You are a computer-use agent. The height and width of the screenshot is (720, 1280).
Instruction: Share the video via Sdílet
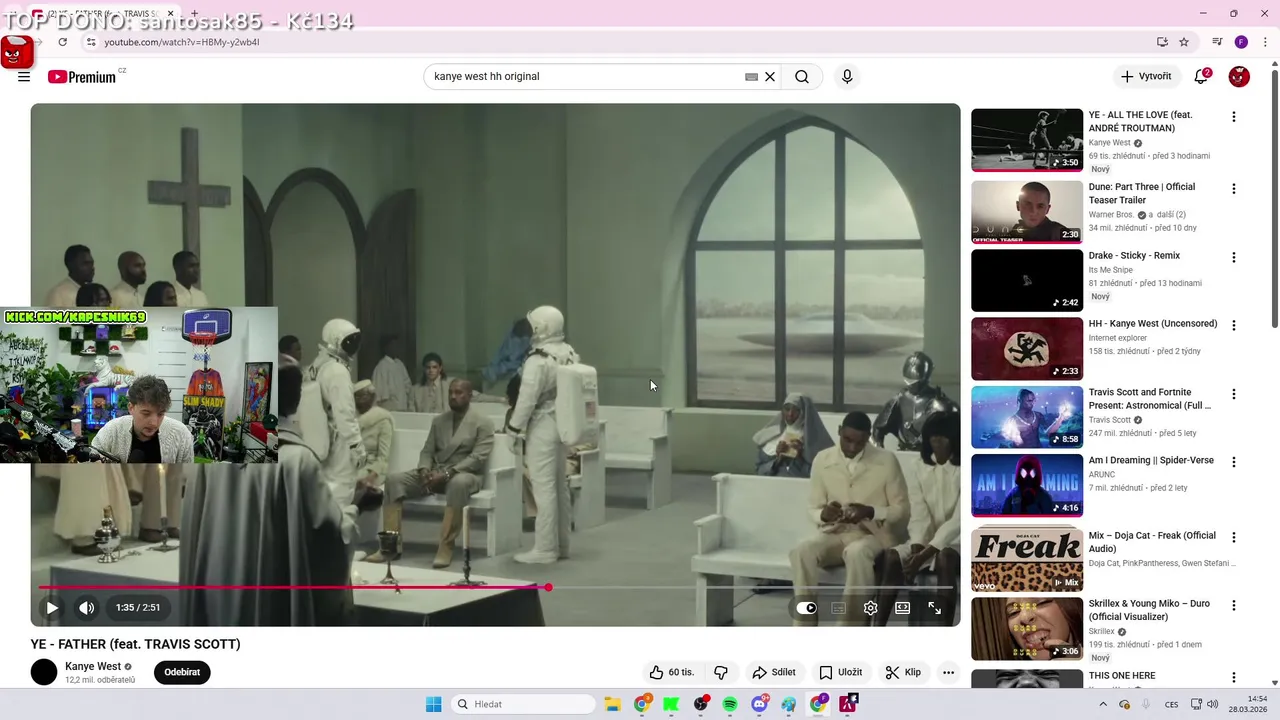point(774,673)
